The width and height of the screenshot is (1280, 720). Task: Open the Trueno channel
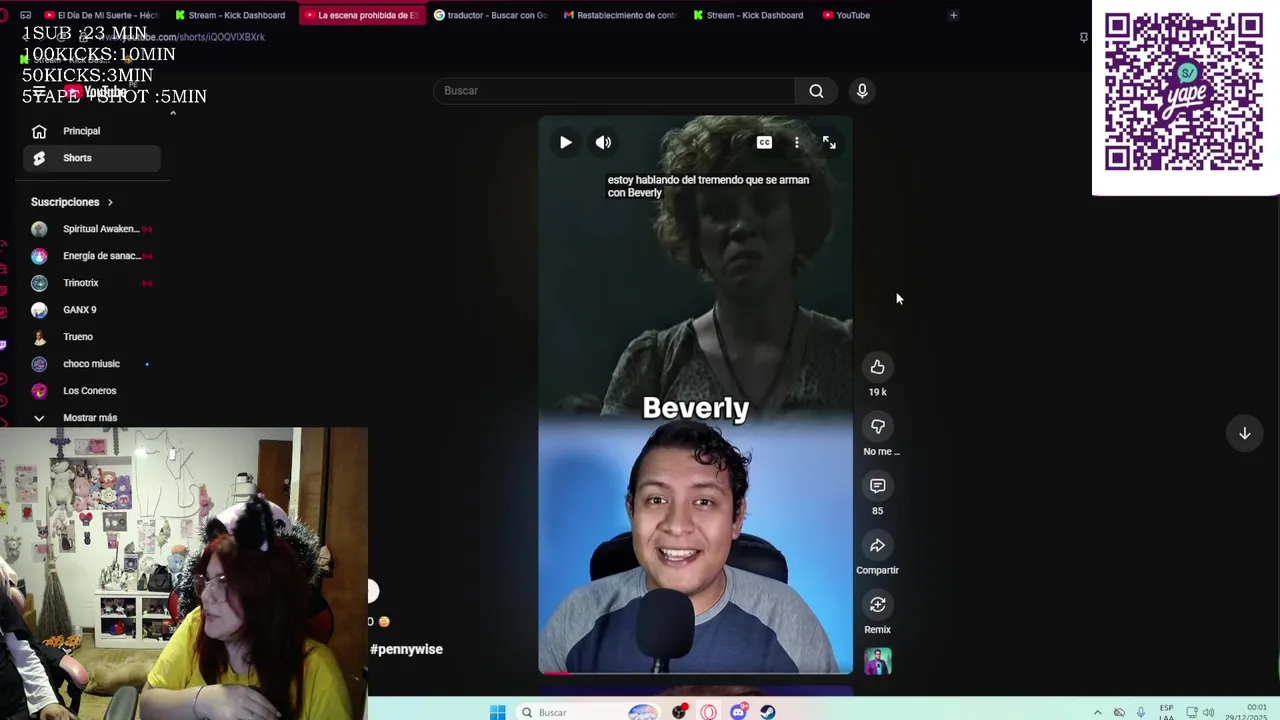click(92, 337)
